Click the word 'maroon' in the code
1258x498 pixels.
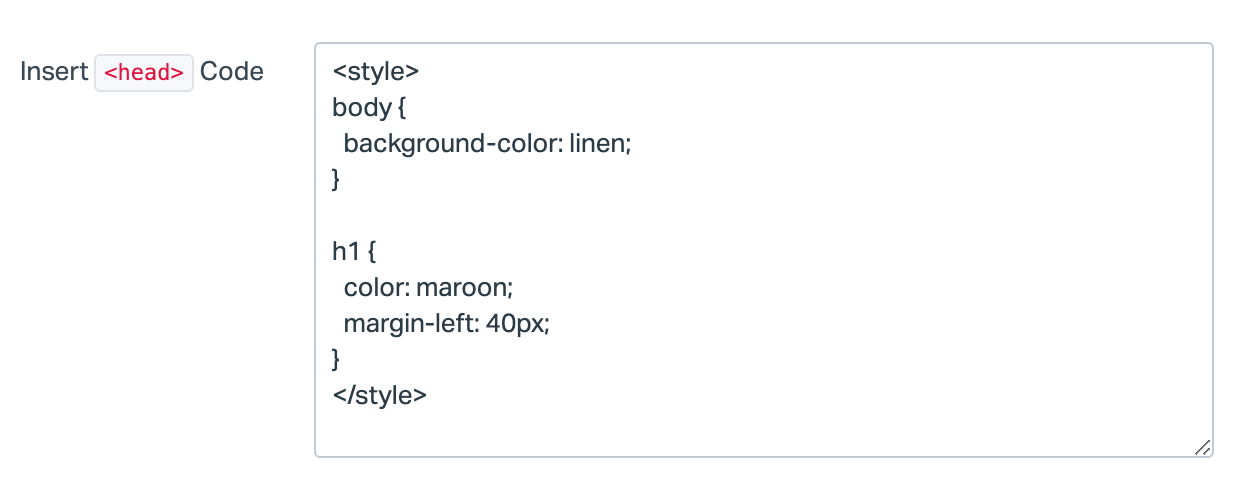(x=461, y=288)
